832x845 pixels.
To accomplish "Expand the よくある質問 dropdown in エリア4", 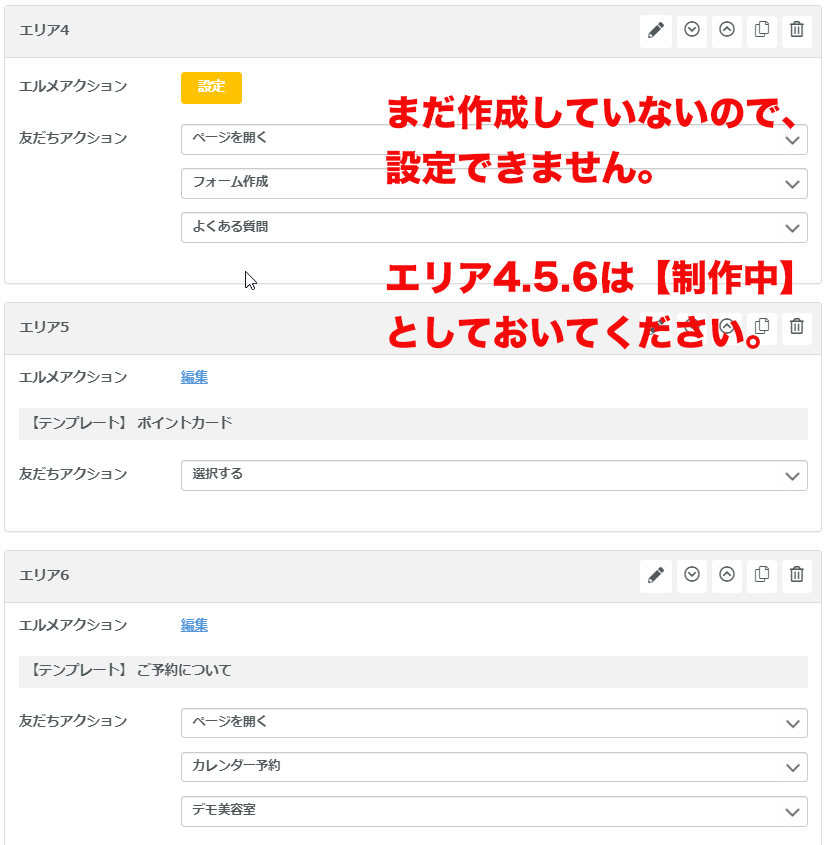I will (494, 227).
